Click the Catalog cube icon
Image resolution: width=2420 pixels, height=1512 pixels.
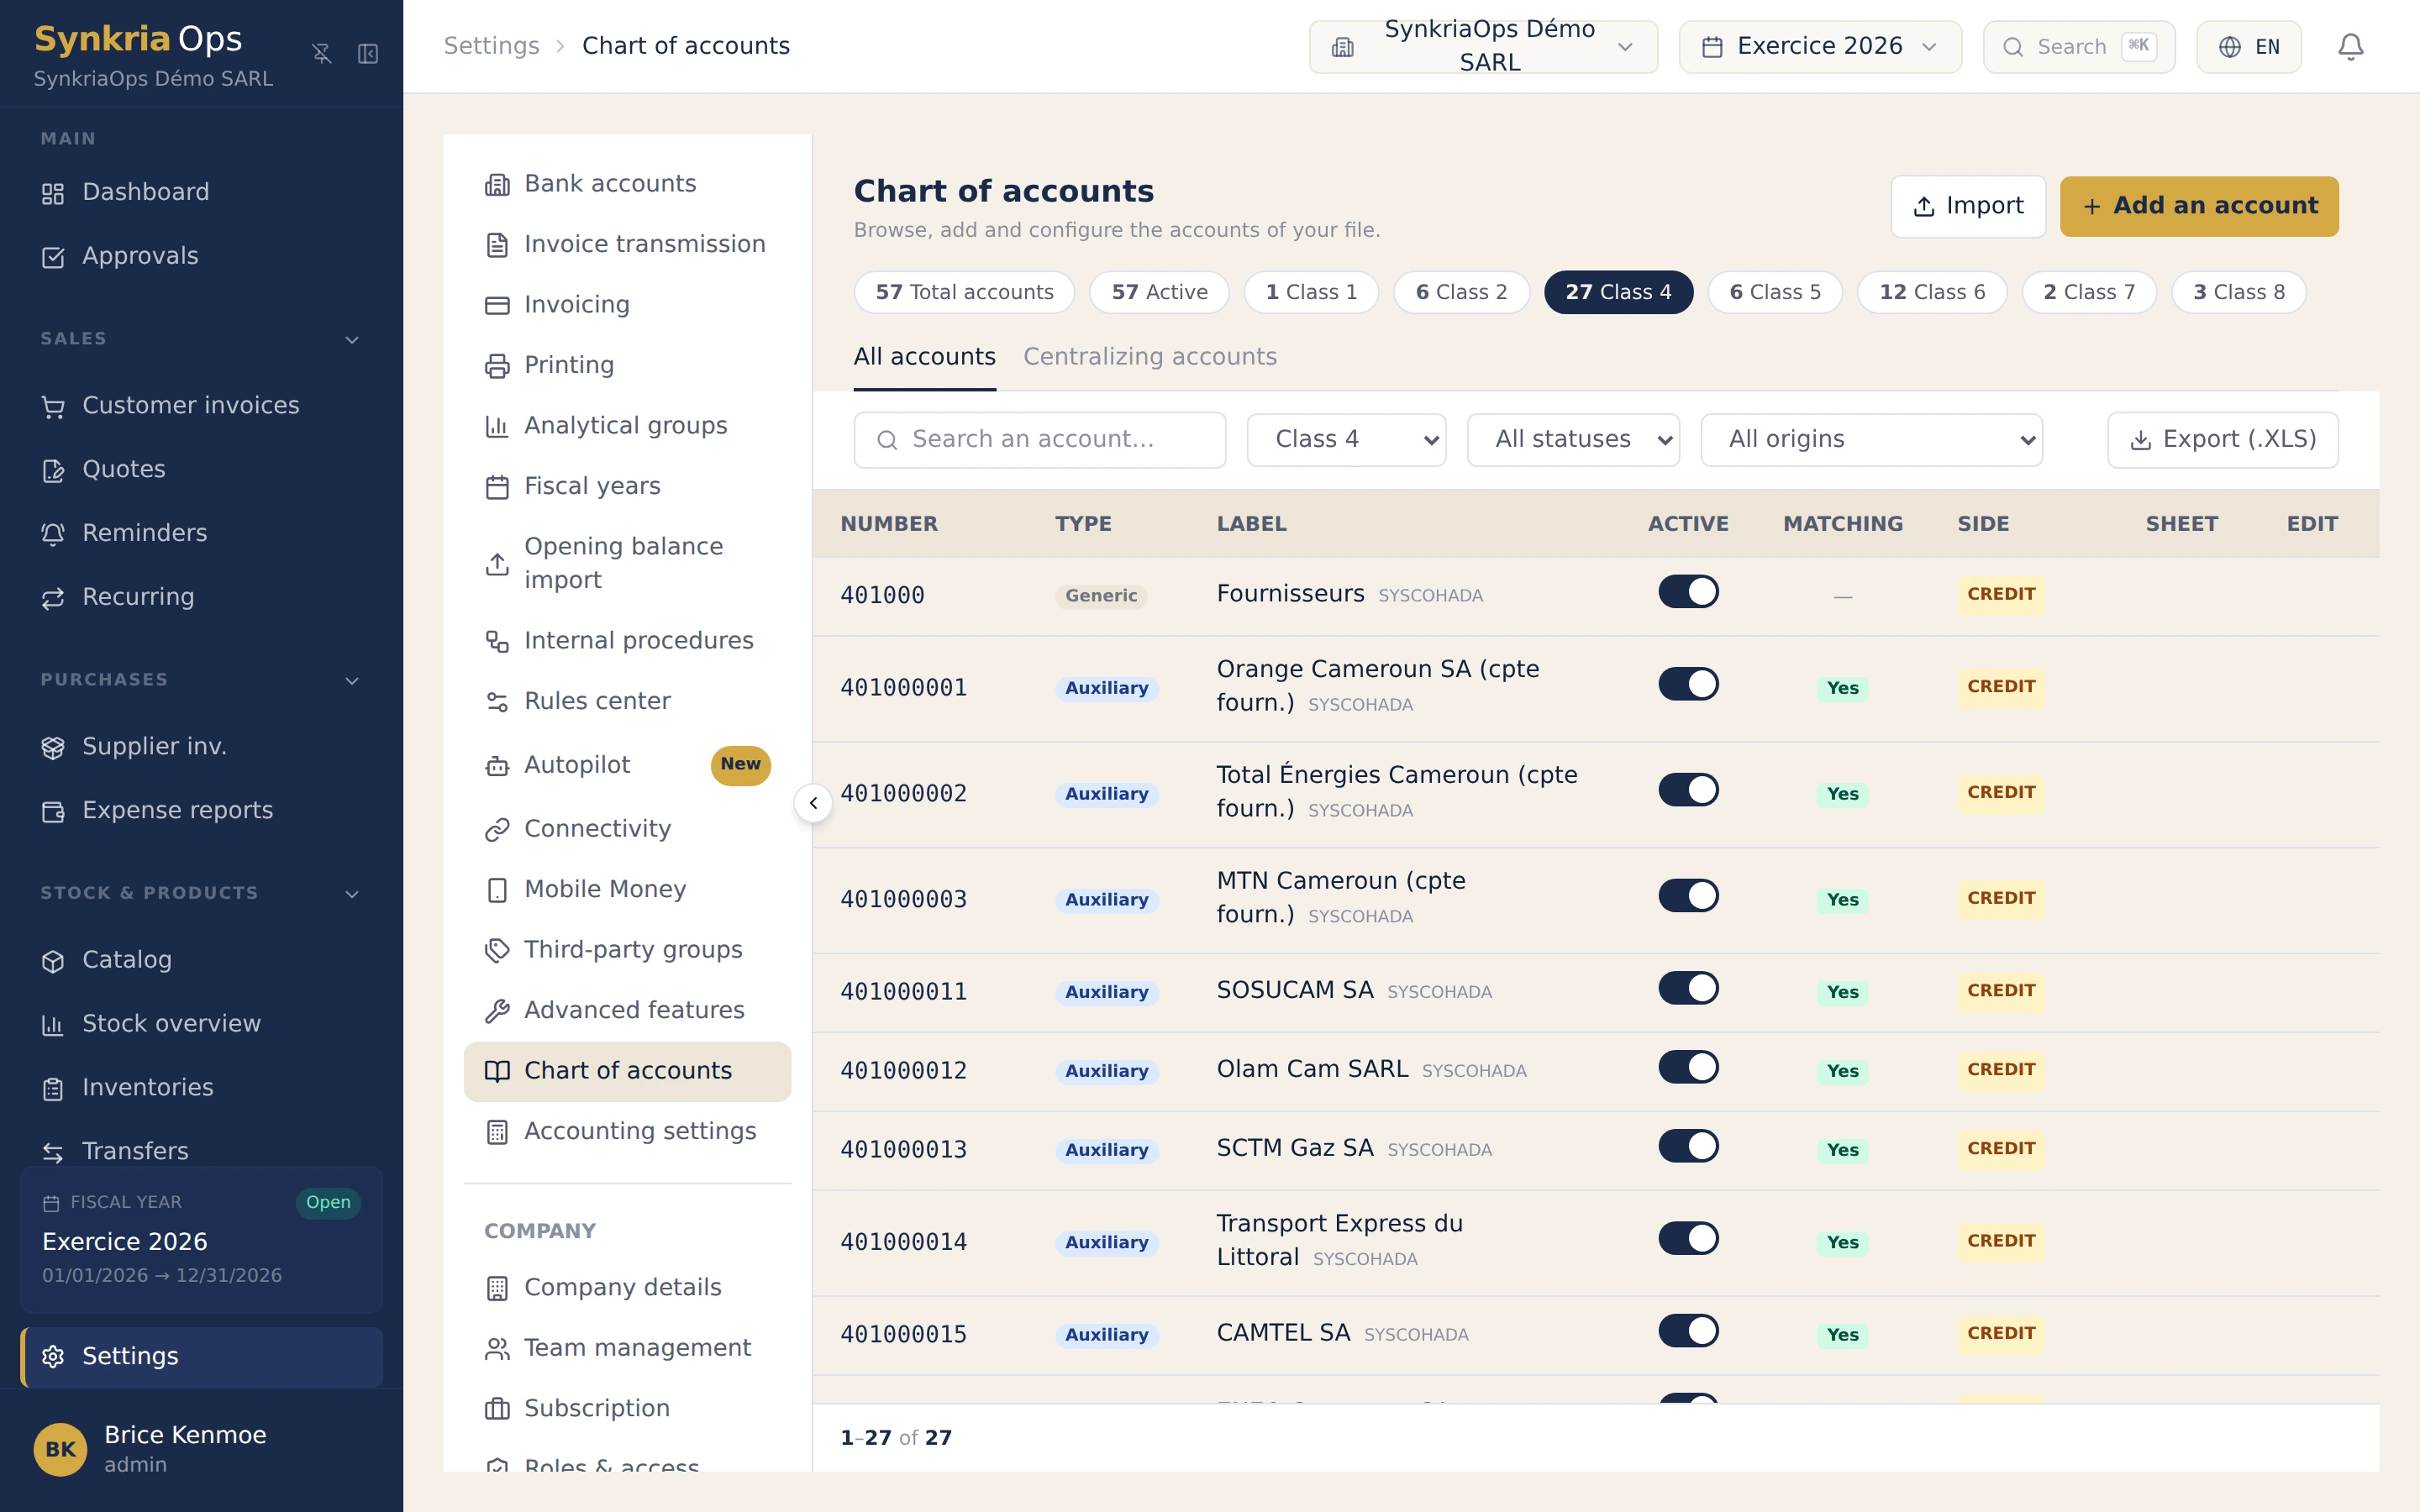pyautogui.click(x=53, y=961)
